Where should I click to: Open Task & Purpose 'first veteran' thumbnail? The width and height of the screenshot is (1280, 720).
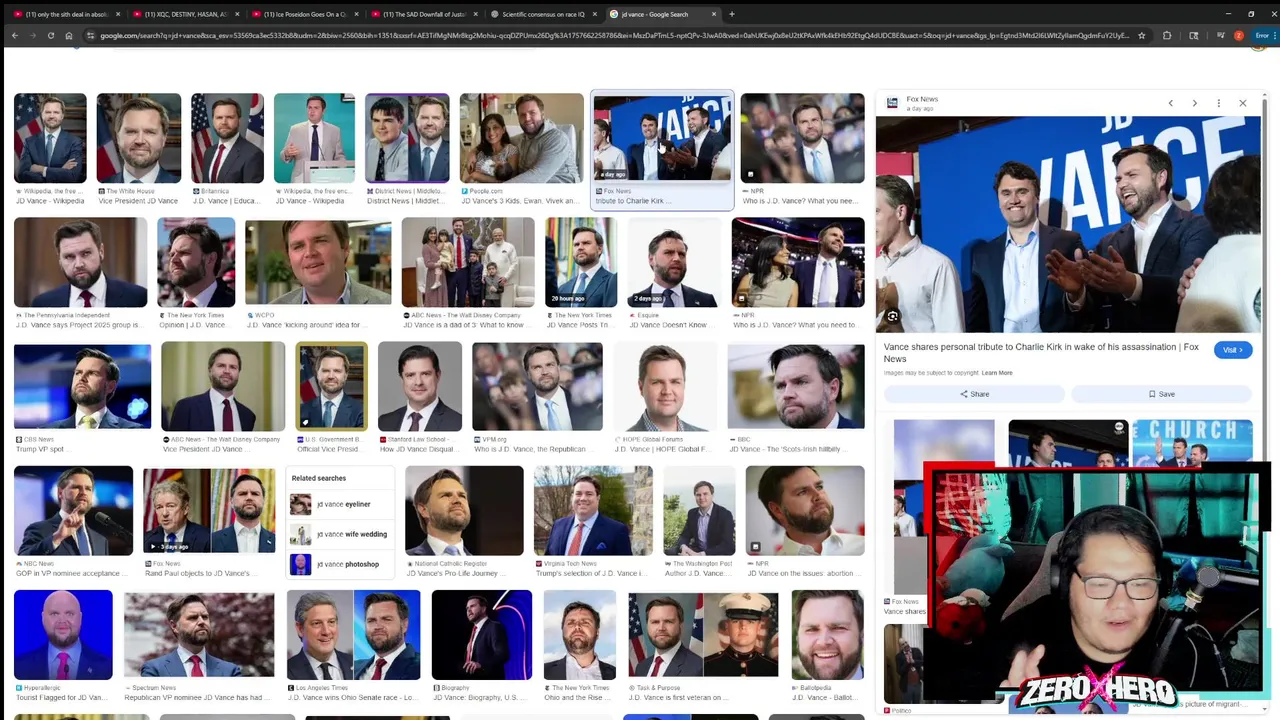pos(703,635)
